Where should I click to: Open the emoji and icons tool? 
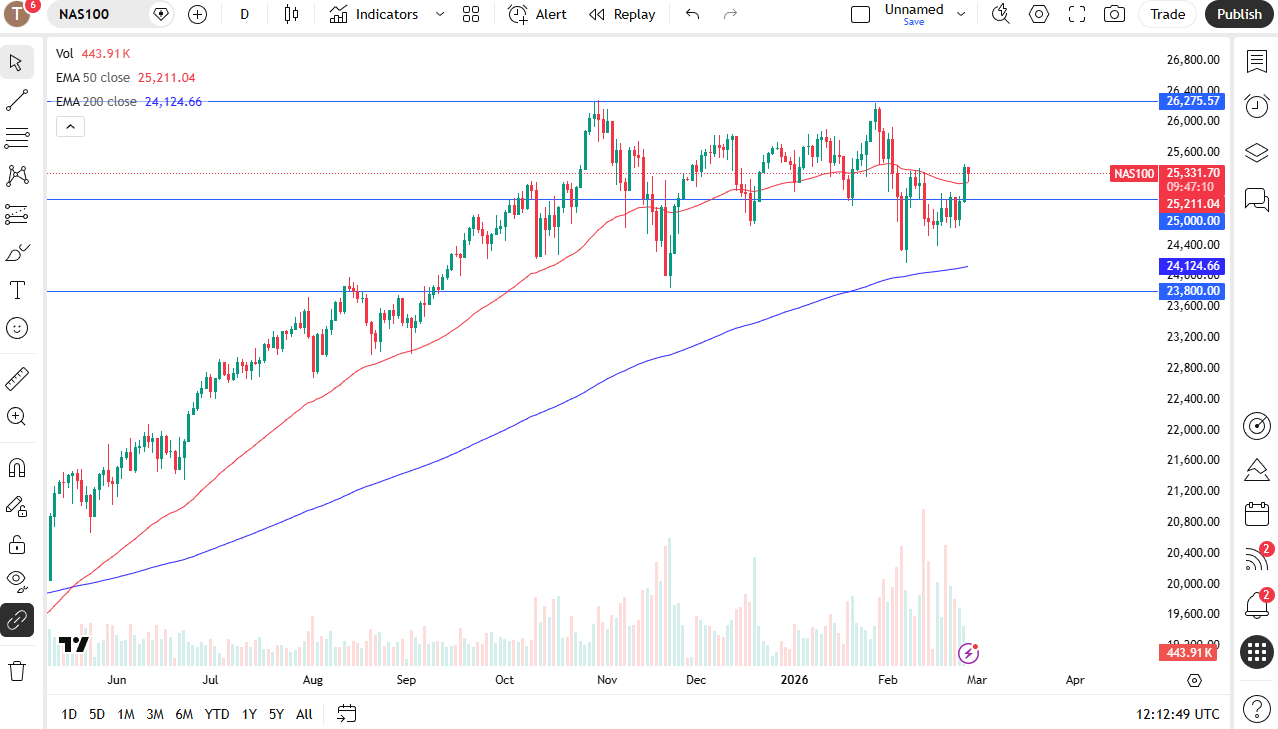click(16, 328)
